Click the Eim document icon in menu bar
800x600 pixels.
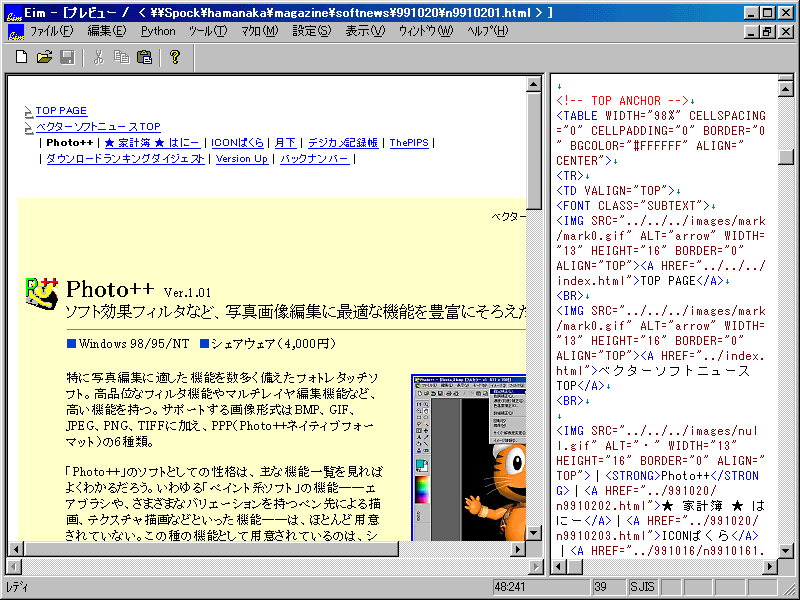click(x=15, y=32)
